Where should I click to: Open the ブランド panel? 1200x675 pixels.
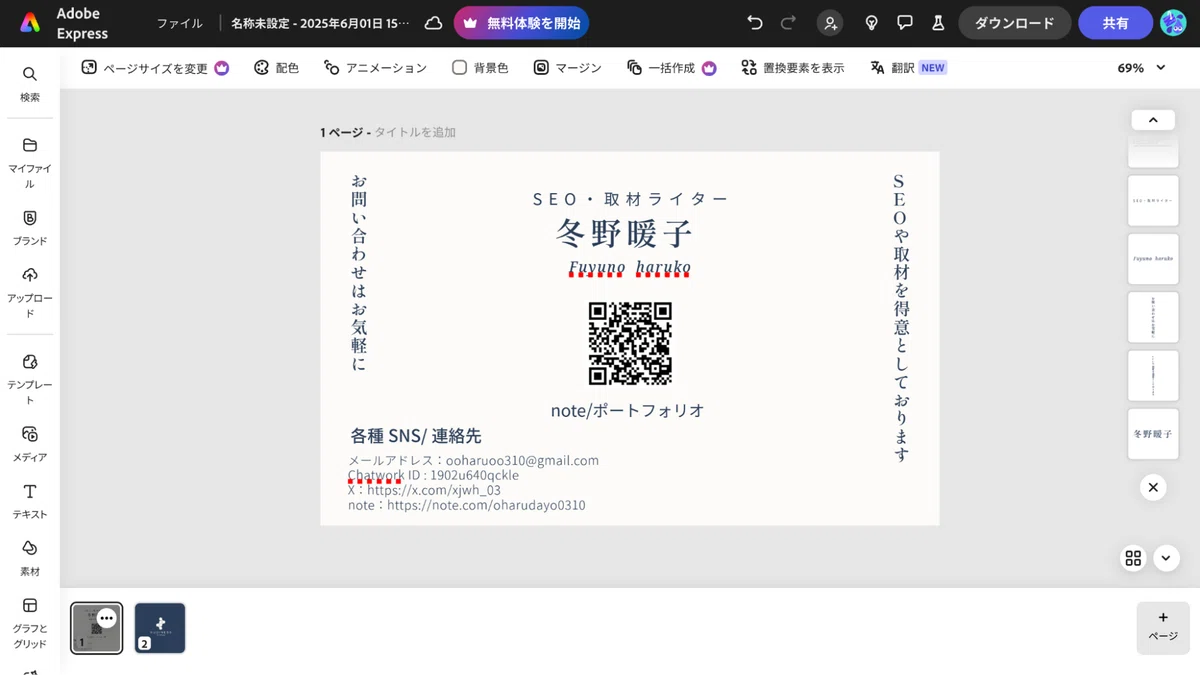[x=30, y=227]
